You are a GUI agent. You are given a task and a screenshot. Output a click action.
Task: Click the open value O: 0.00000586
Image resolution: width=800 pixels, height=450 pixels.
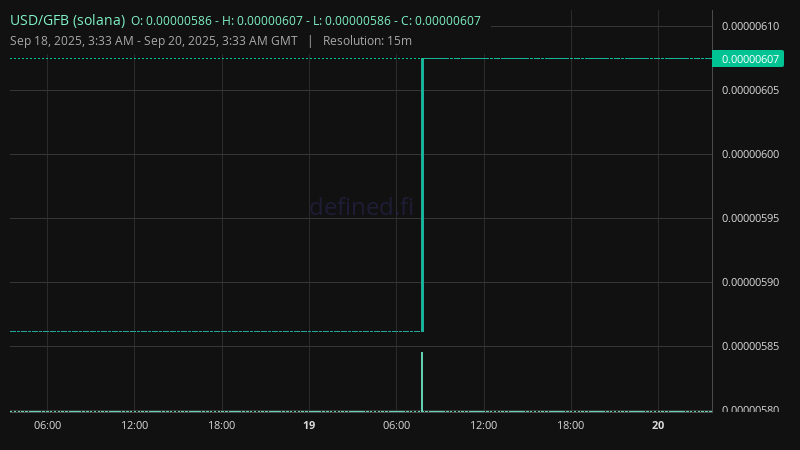171,21
